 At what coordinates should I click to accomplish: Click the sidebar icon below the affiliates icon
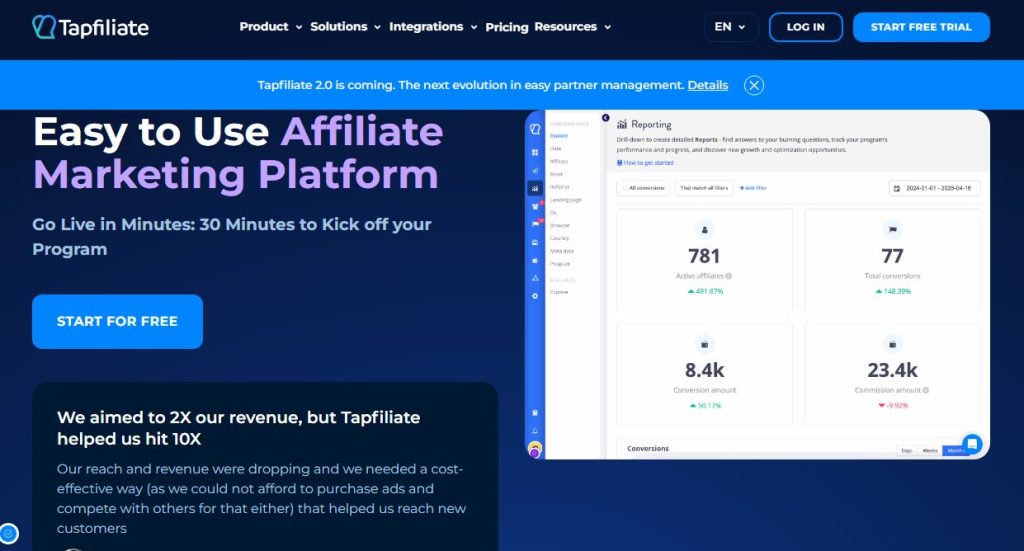tap(536, 223)
